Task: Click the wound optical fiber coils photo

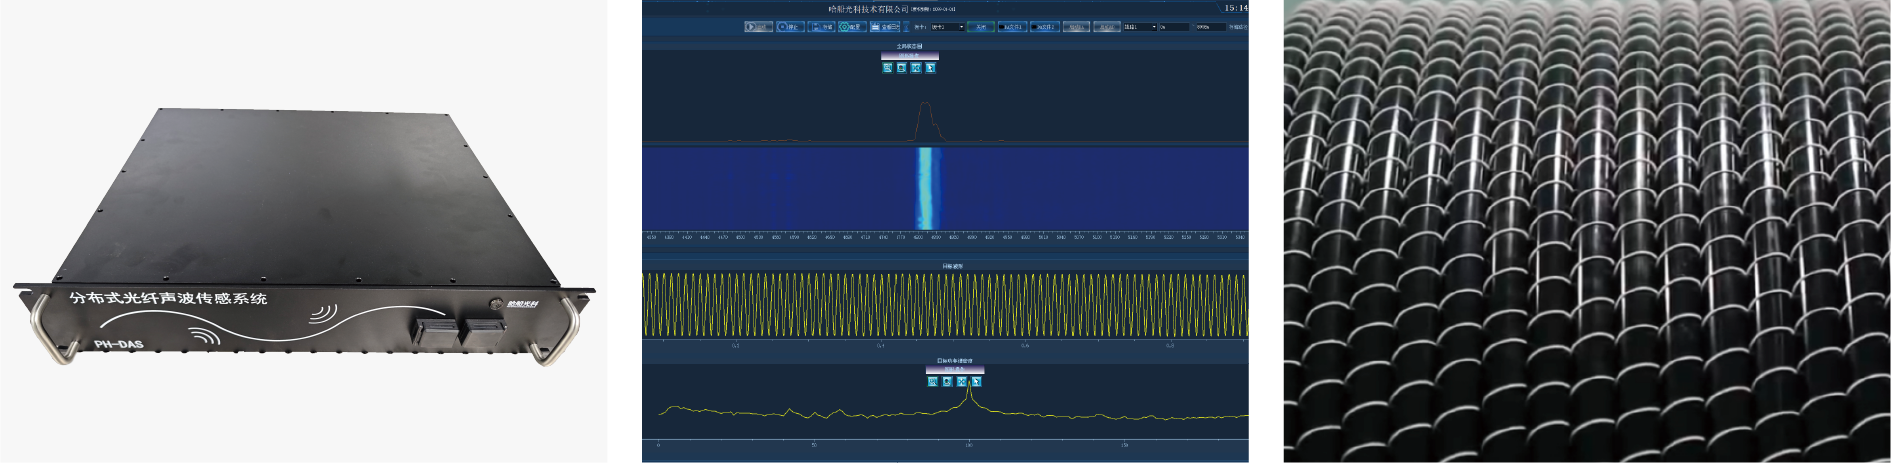Action: [1587, 231]
